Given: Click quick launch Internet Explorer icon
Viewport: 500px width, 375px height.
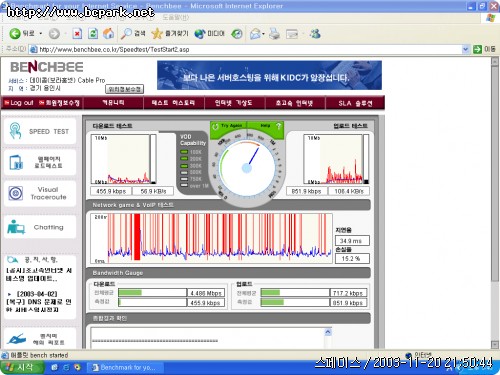Looking at the screenshot, I should tap(66, 367).
